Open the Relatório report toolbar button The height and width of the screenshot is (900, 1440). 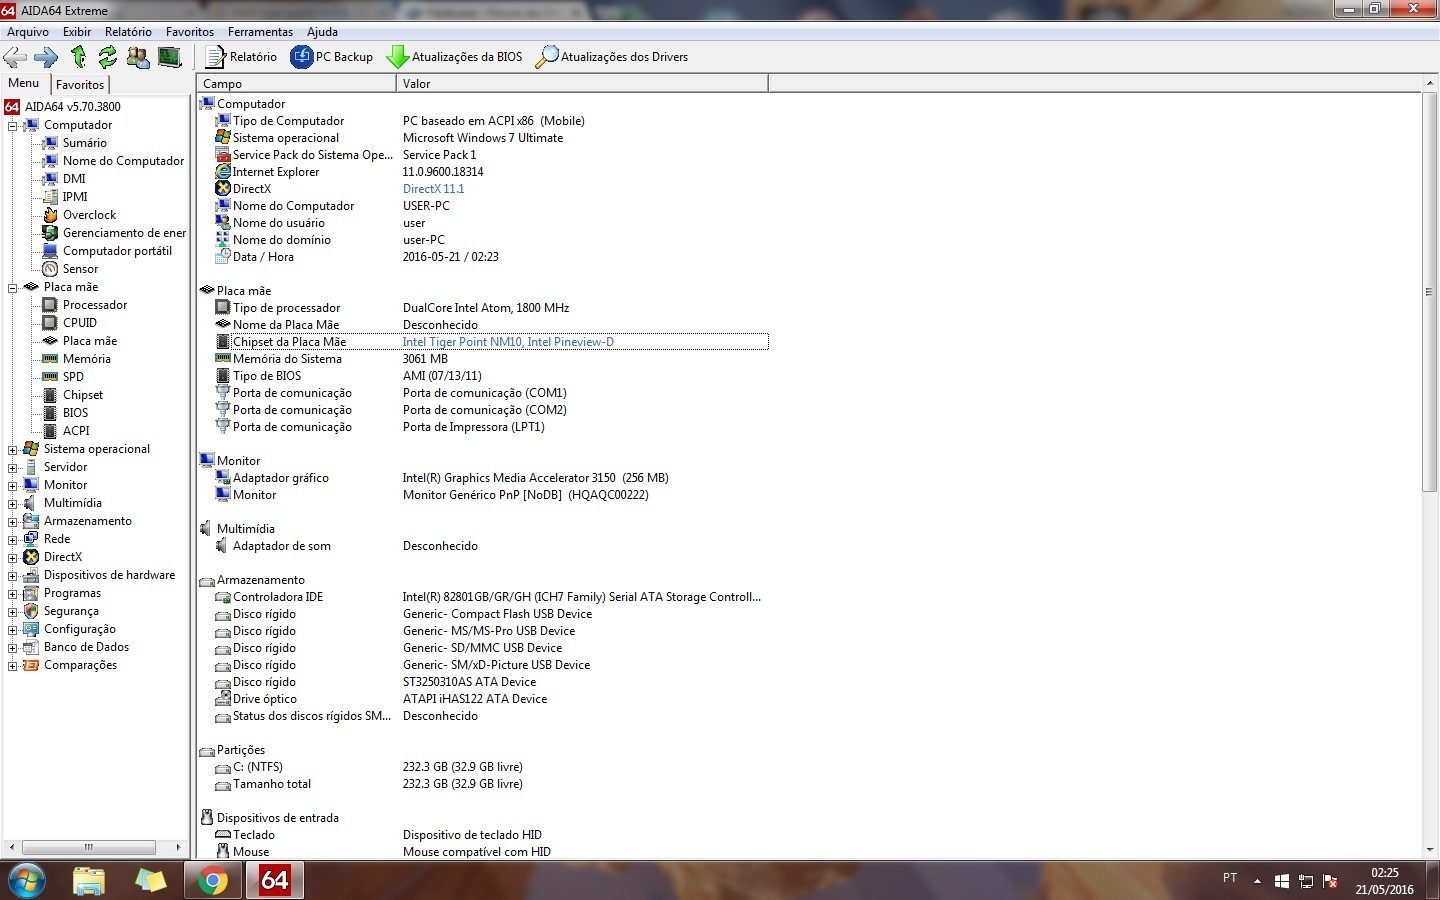pos(241,57)
